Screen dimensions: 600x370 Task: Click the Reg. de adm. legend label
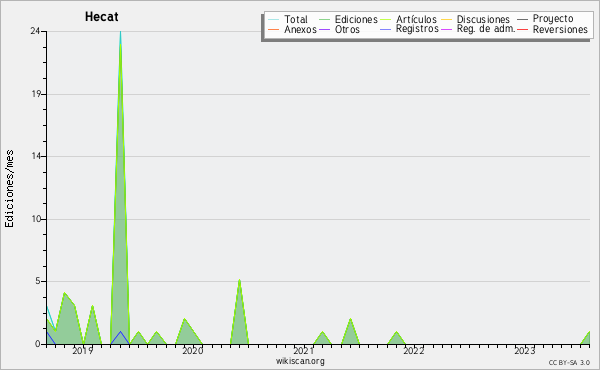486,29
